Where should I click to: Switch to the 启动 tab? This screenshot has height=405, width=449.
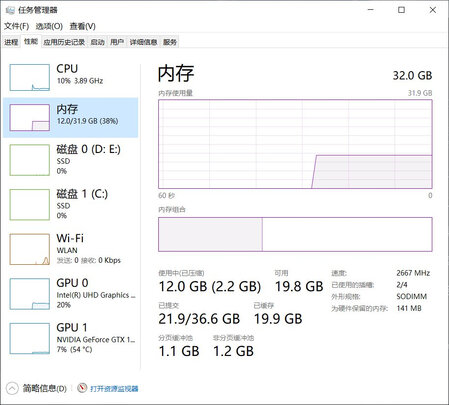(97, 42)
